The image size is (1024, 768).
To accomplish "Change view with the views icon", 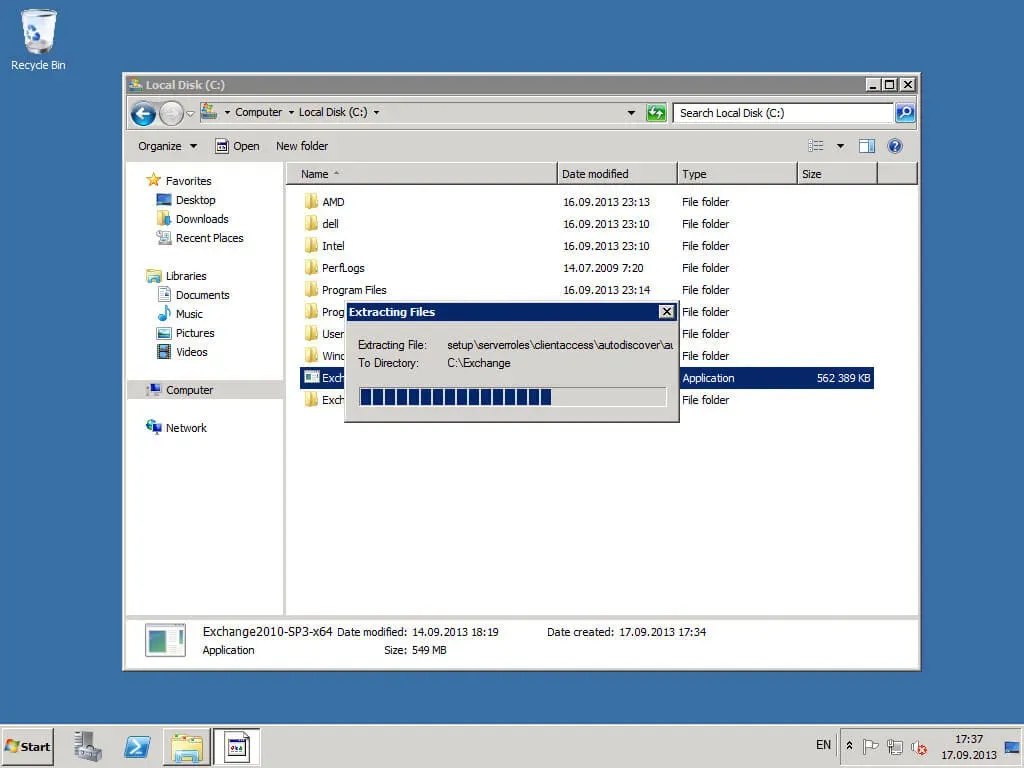I will [816, 146].
